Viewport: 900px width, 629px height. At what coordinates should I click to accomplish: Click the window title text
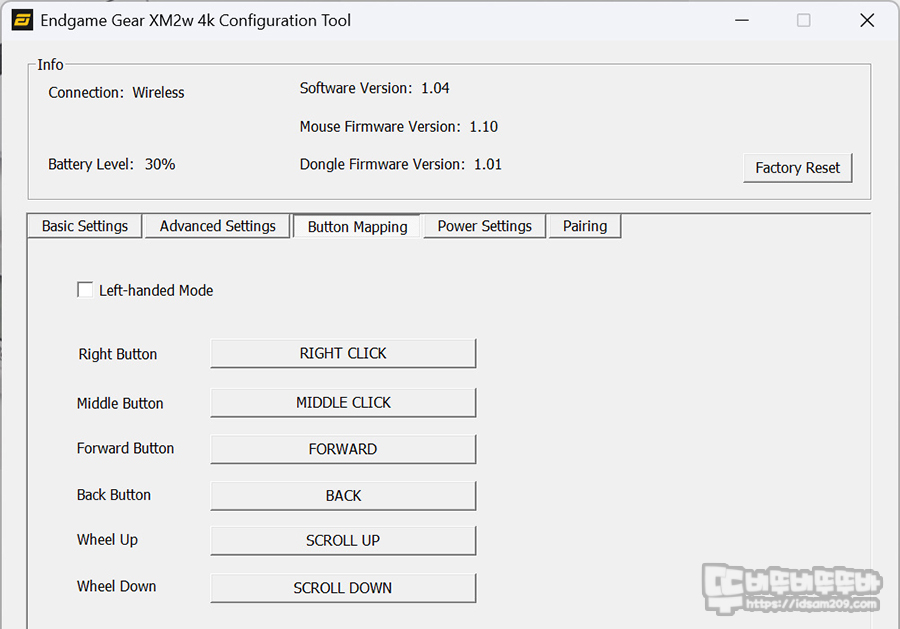(x=195, y=21)
